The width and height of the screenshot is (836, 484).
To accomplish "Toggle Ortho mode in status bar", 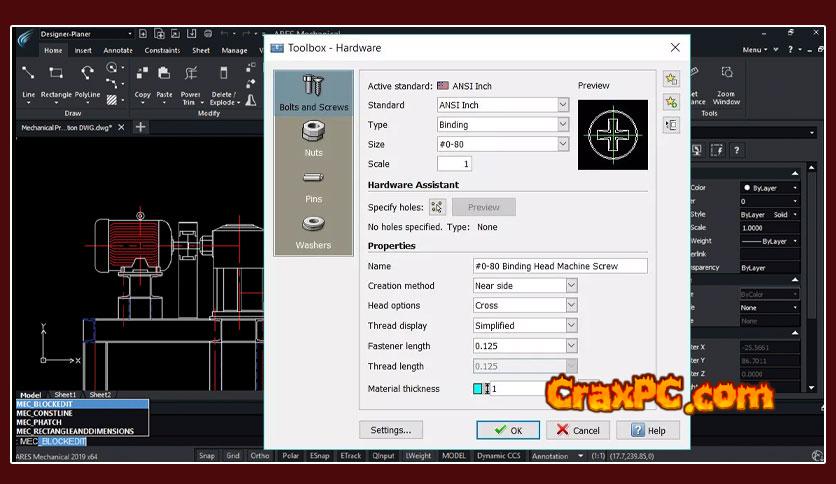I will (260, 456).
